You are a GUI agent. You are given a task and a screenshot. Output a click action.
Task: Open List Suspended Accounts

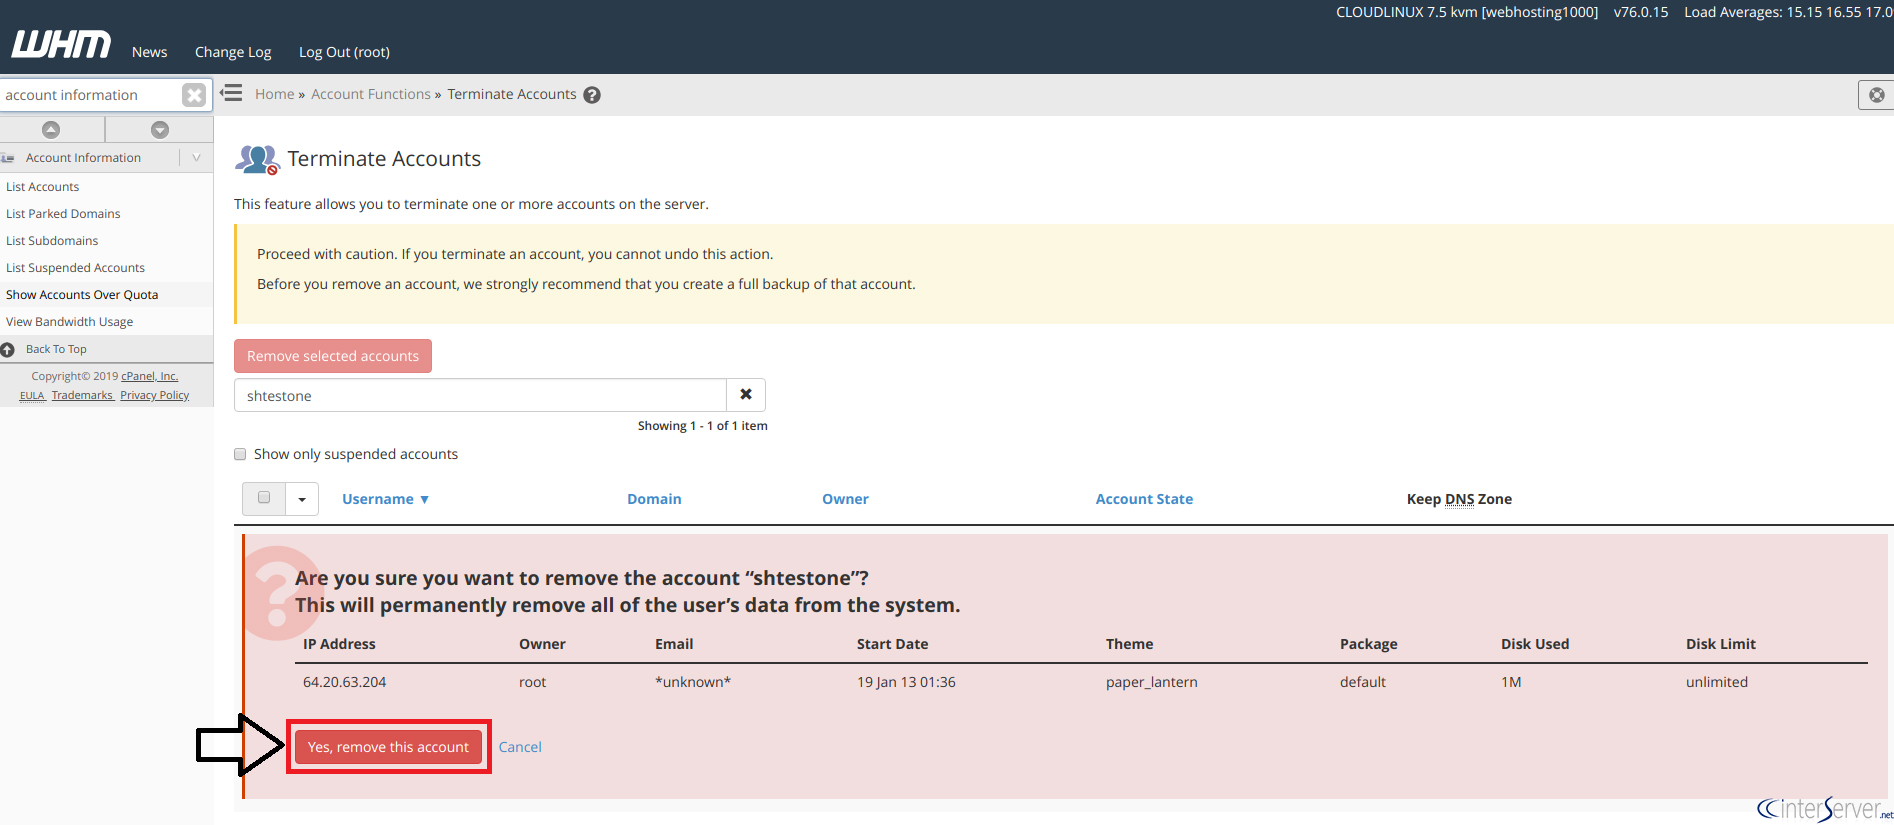coord(75,268)
